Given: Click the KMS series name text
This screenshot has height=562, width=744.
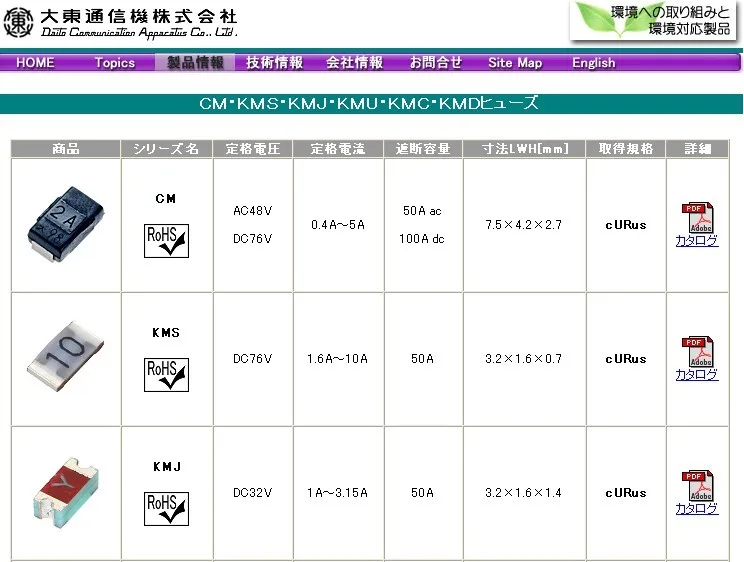Looking at the screenshot, I should pyautogui.click(x=166, y=332).
